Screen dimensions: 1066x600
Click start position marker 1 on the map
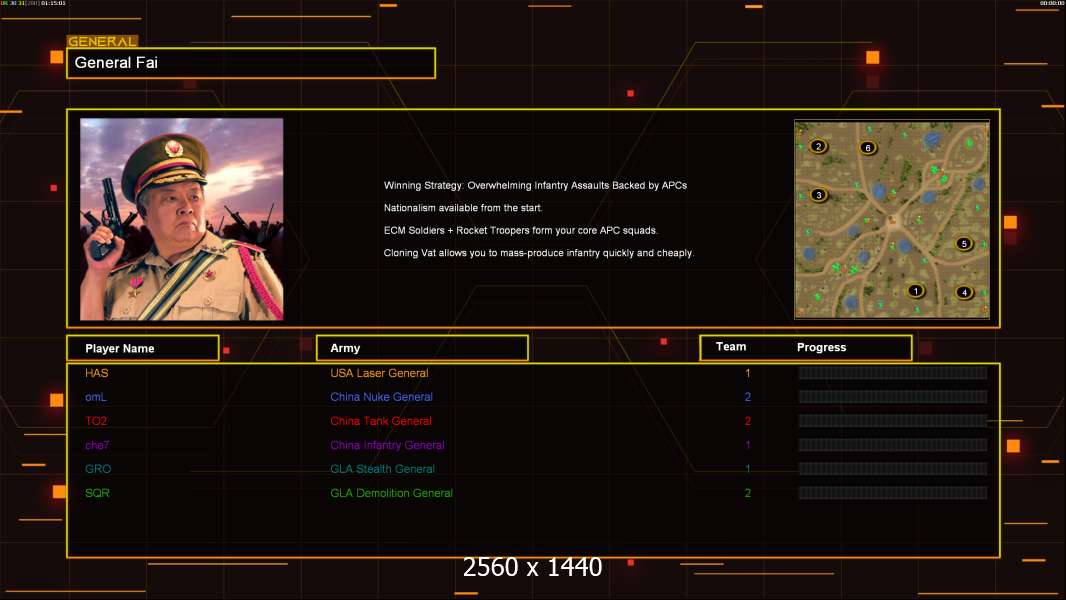(916, 291)
